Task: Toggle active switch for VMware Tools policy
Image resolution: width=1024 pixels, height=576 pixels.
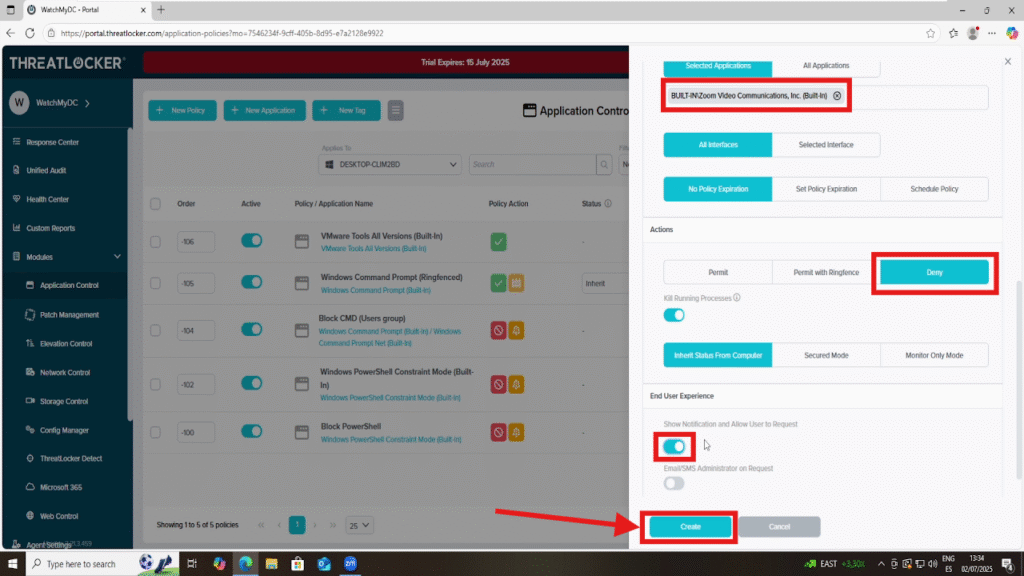Action: coord(251,240)
